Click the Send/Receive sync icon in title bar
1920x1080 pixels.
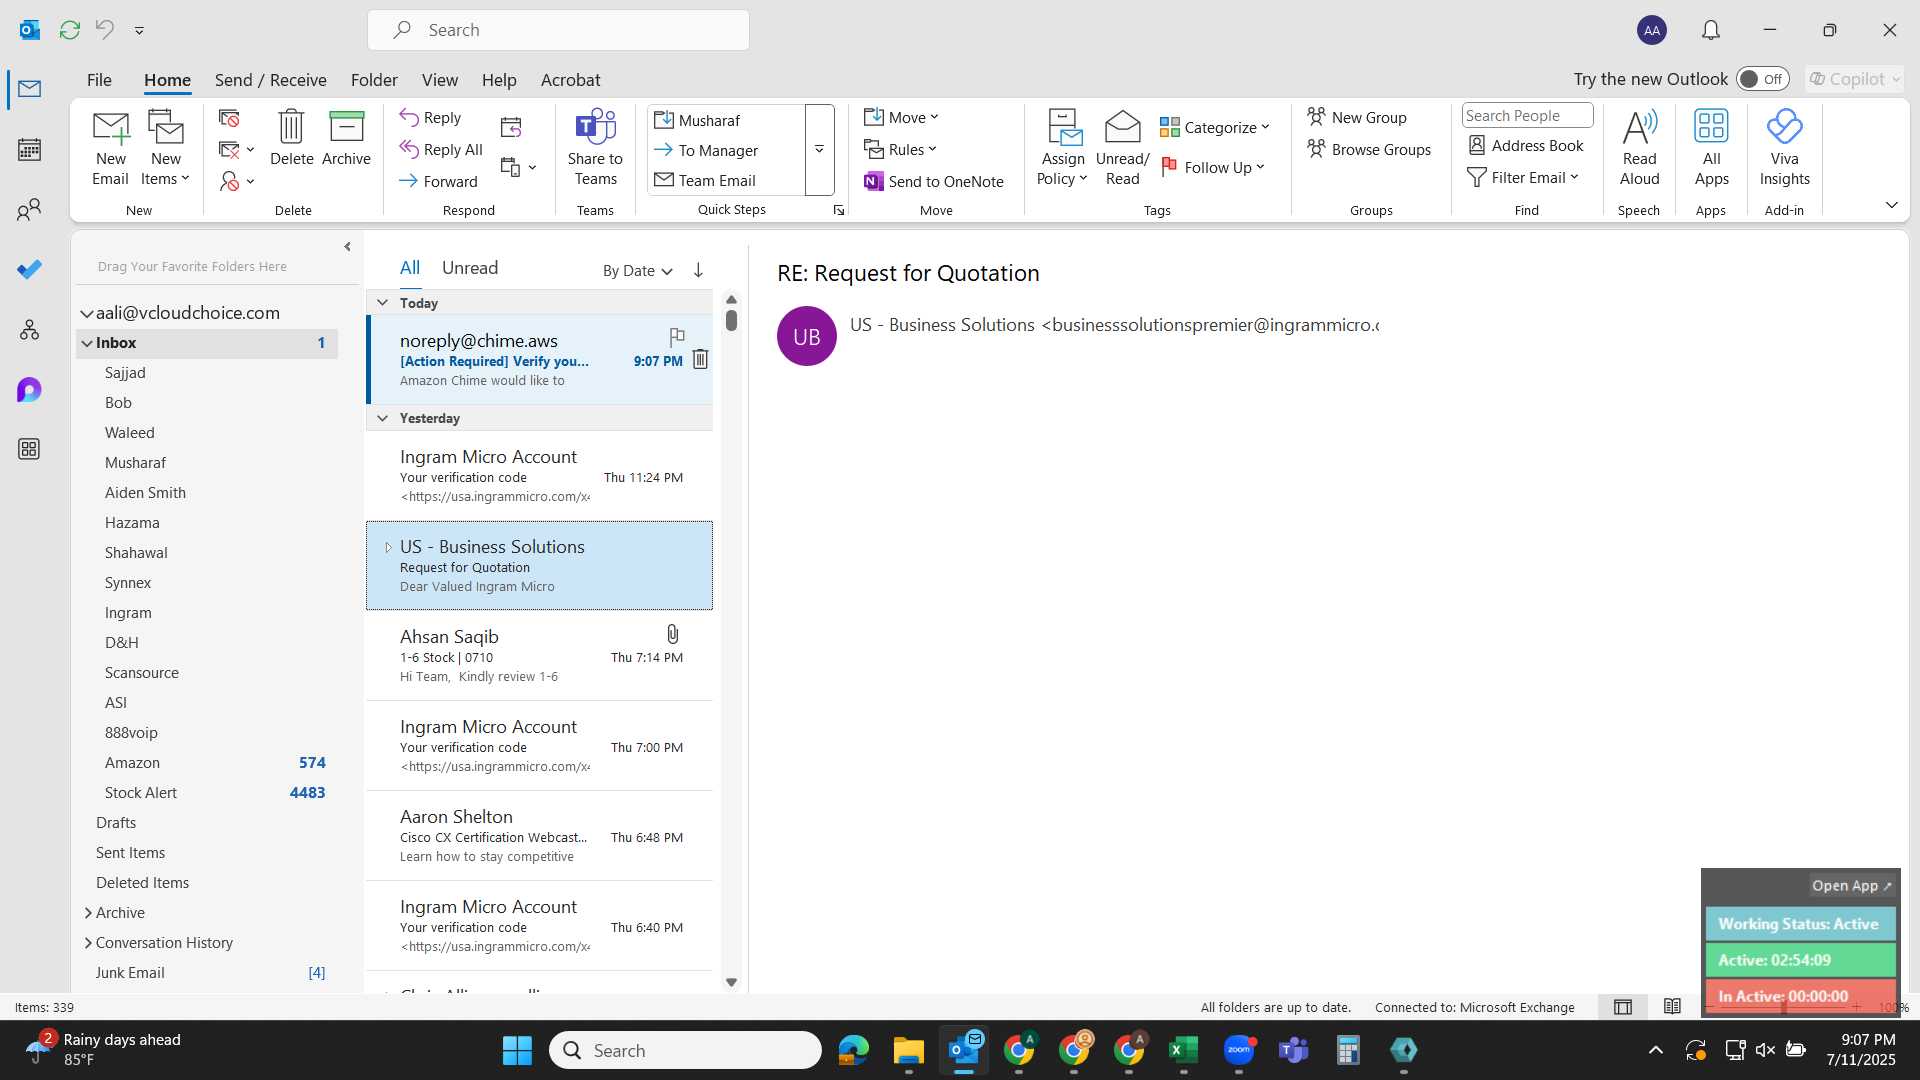pos(70,30)
